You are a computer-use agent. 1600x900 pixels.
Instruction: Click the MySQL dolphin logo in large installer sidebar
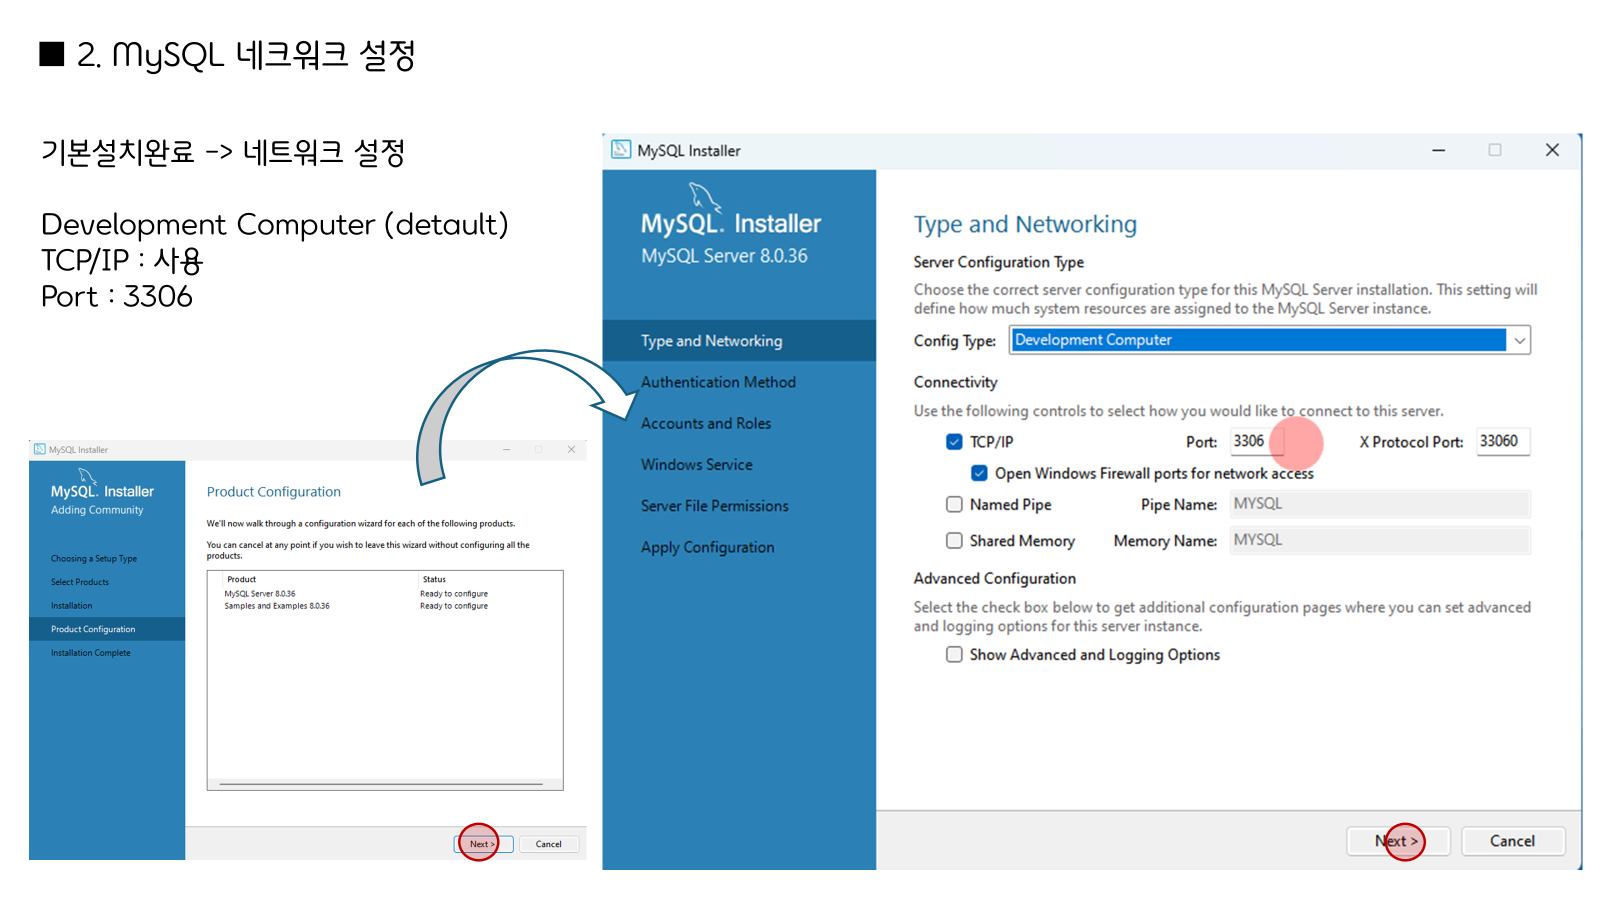click(x=704, y=197)
